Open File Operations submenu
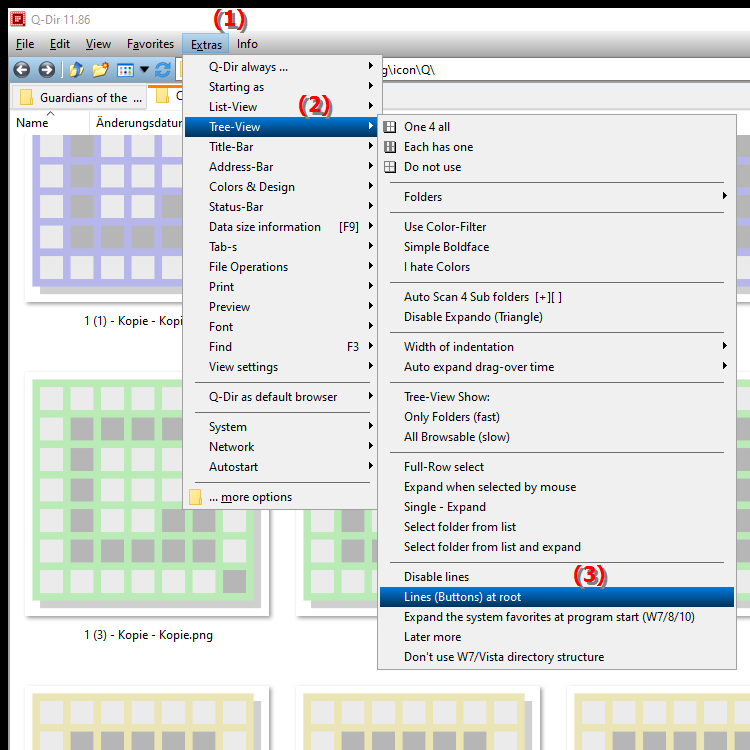The width and height of the screenshot is (750, 750). pos(281,267)
